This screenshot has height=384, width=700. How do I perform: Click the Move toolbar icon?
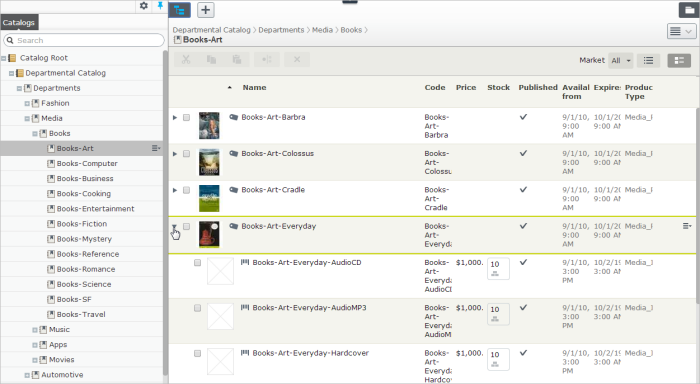pyautogui.click(x=267, y=59)
